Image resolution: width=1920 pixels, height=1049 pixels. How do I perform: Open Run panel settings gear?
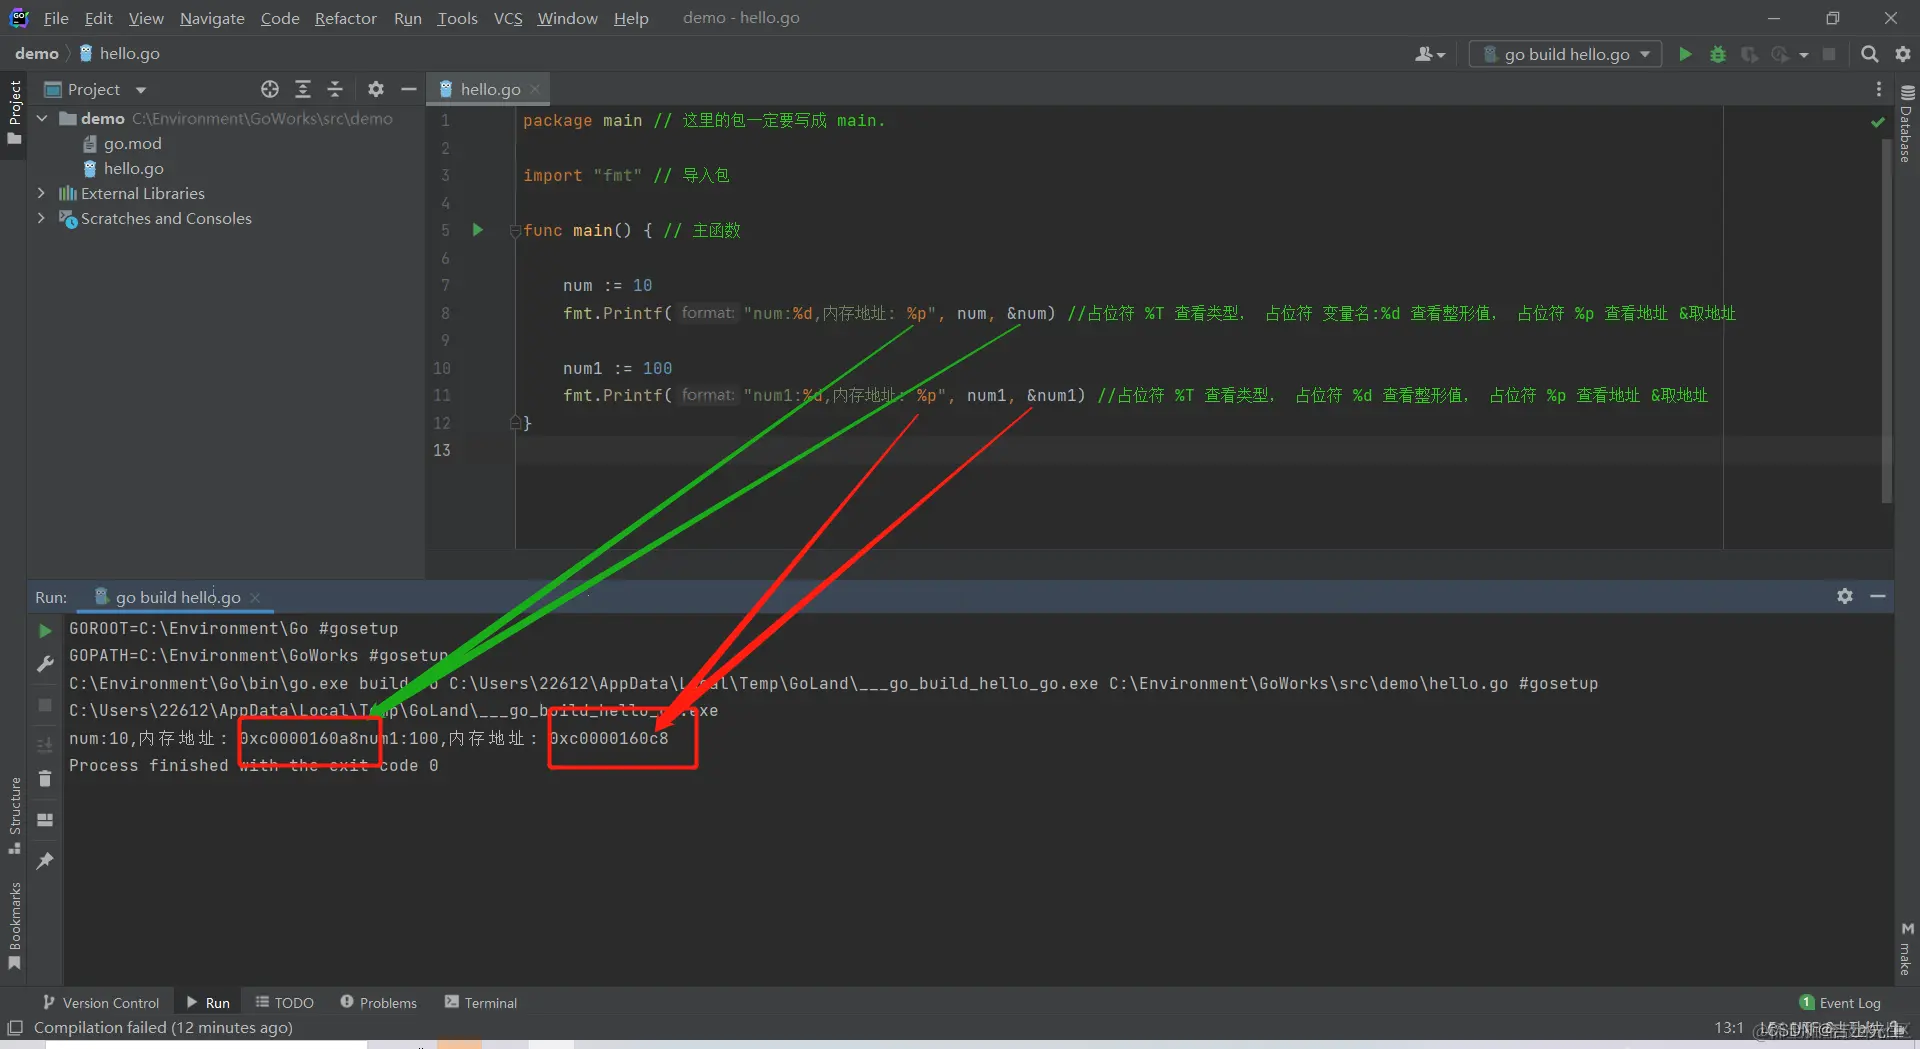1845,596
